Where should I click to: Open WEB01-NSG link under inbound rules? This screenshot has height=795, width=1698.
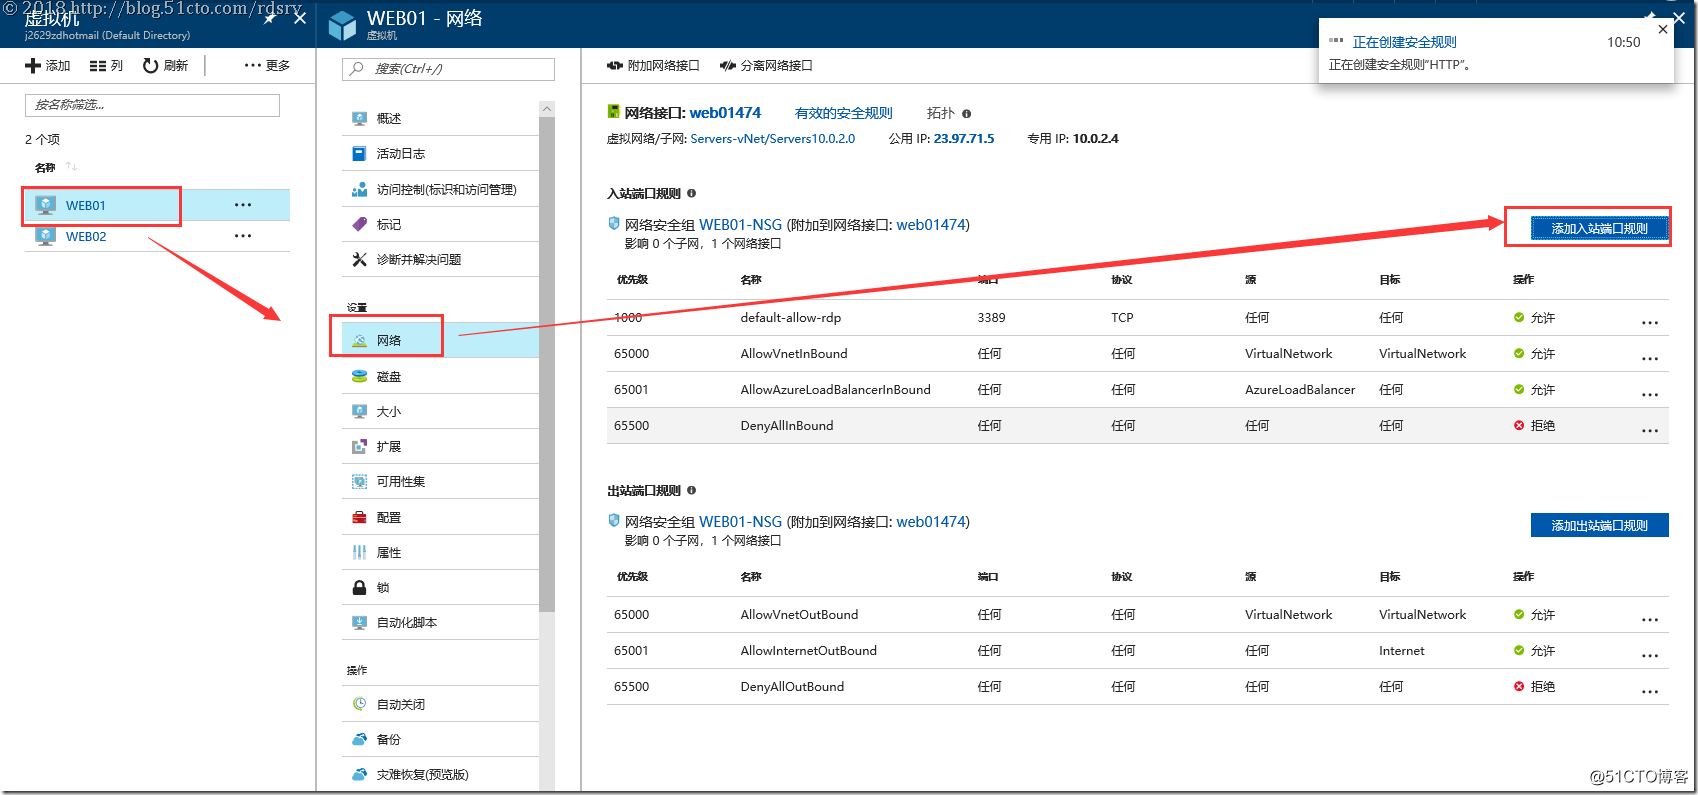coord(740,225)
